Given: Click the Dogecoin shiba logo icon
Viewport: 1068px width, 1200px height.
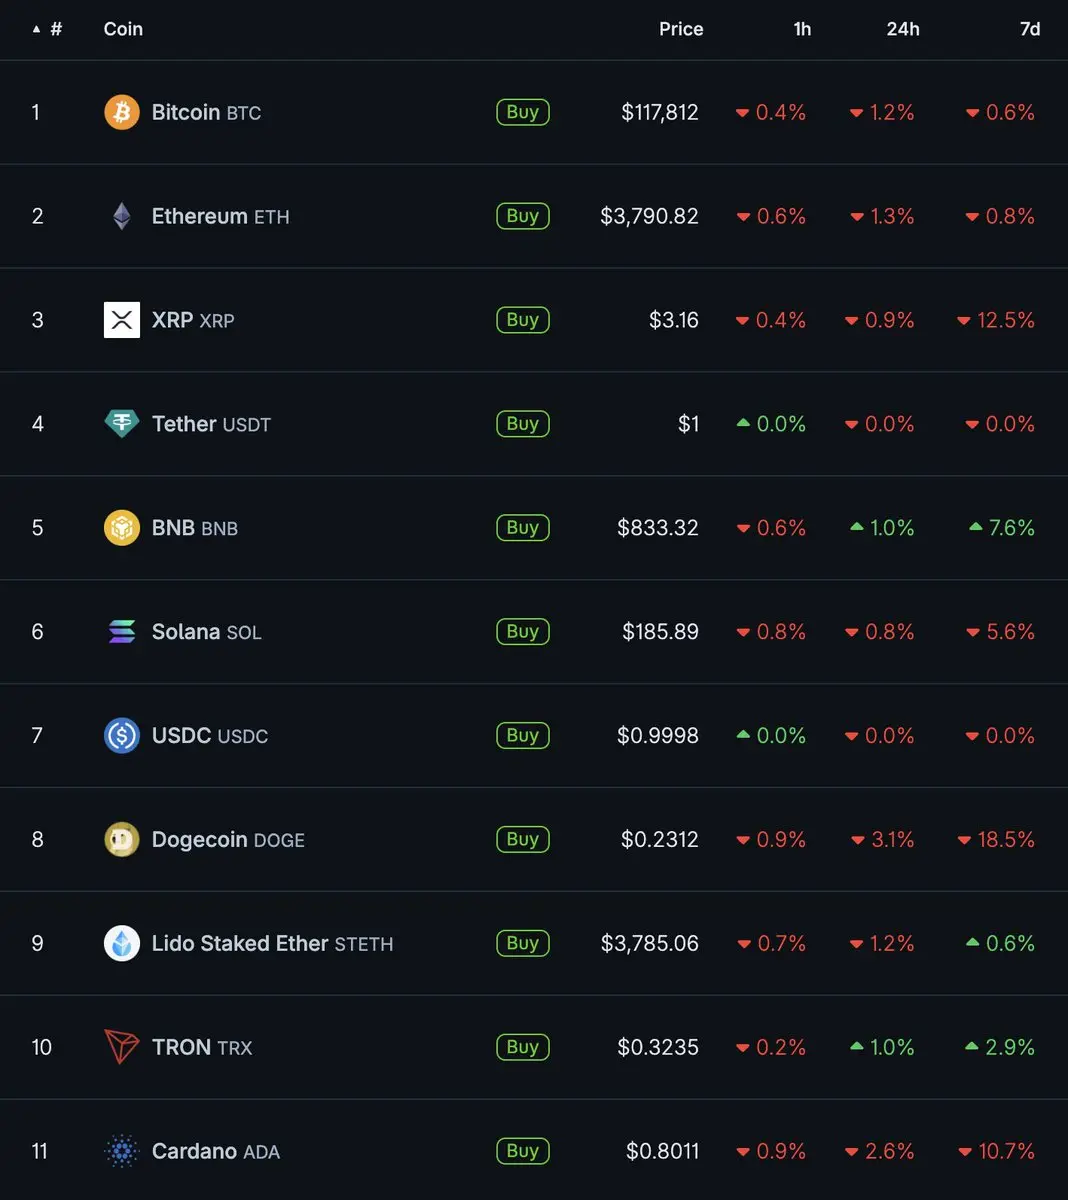Looking at the screenshot, I should click(122, 840).
